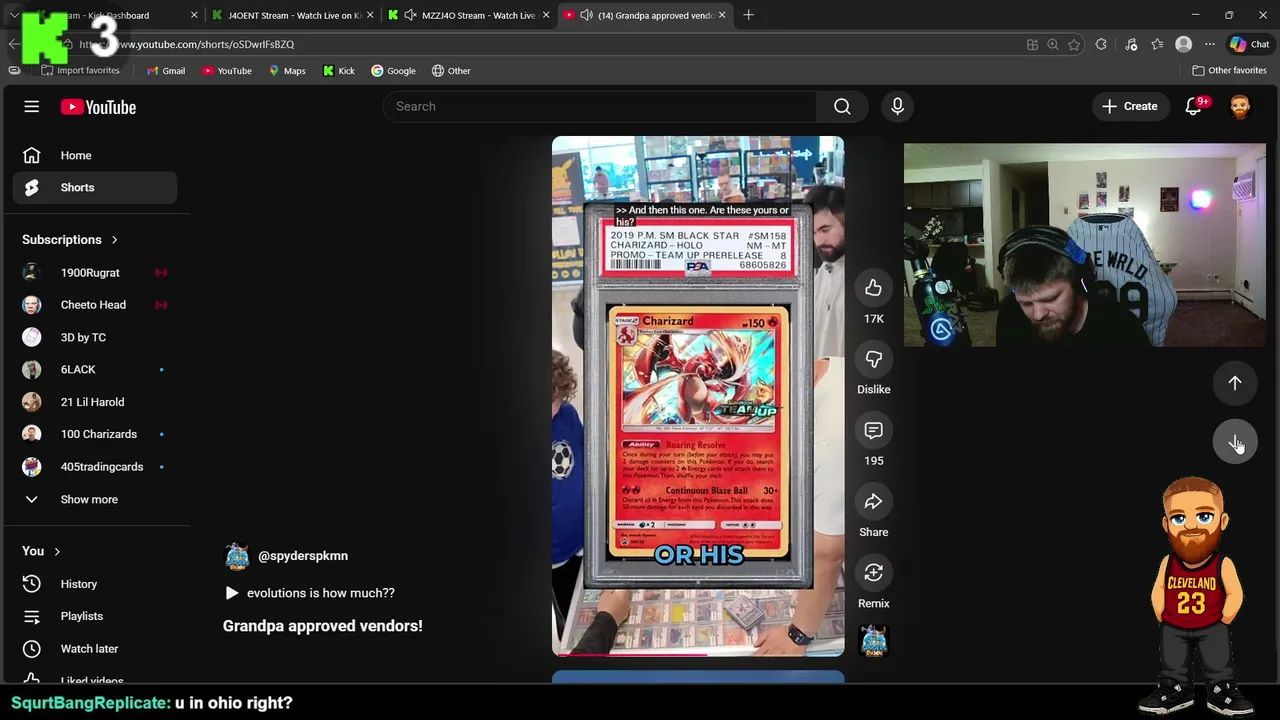Unmute the MZZJ4O Stream tab audio icon
The width and height of the screenshot is (1280, 720).
[410, 15]
